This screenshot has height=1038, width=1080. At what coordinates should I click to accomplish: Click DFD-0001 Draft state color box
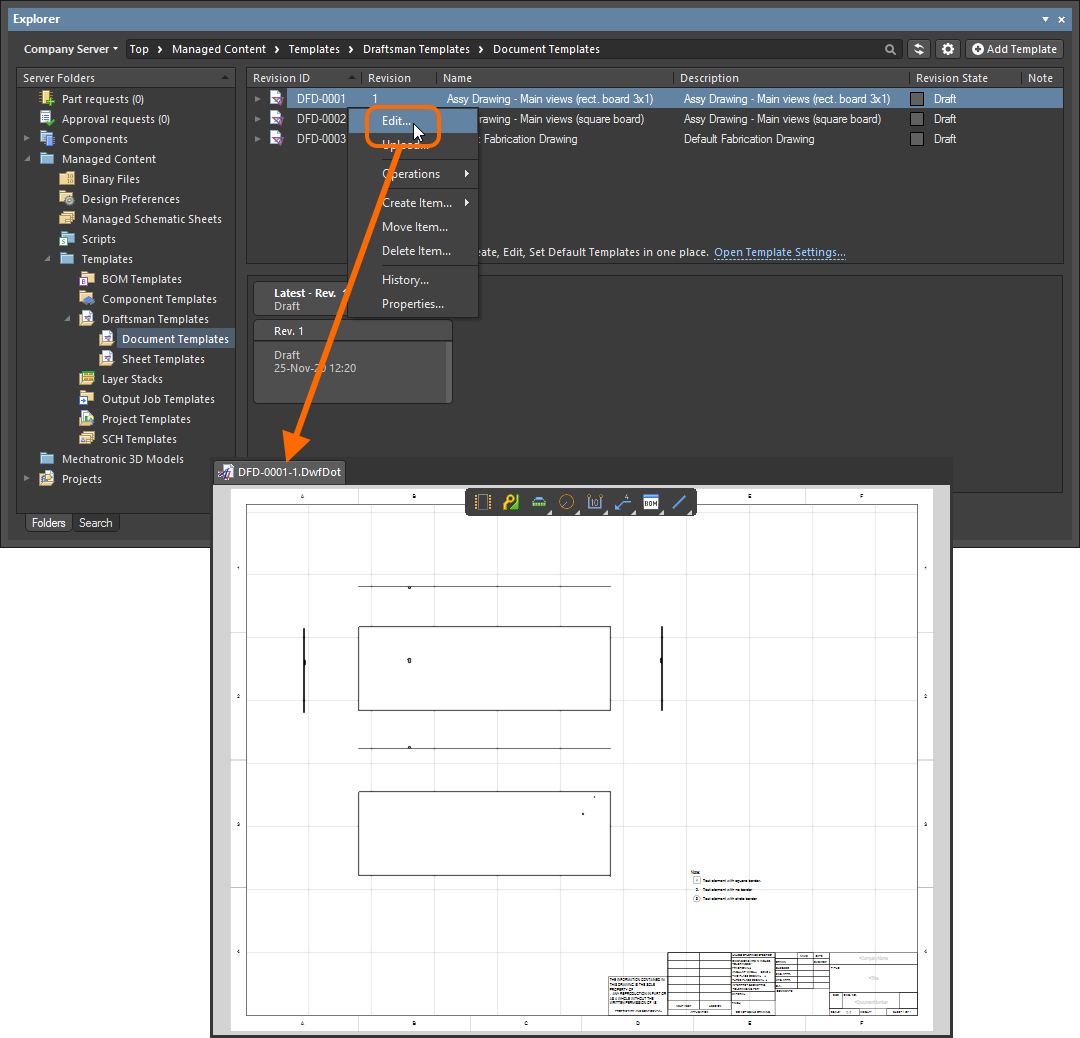tap(917, 99)
